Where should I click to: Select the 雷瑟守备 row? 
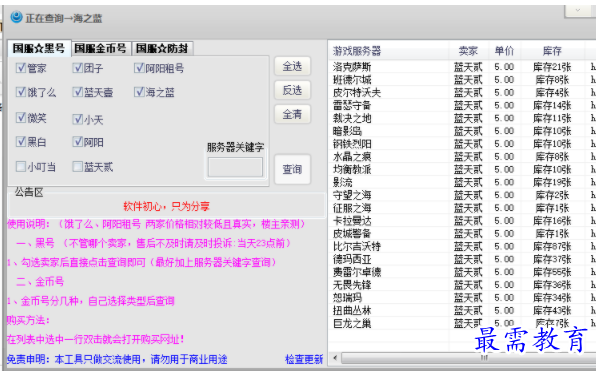[462, 105]
